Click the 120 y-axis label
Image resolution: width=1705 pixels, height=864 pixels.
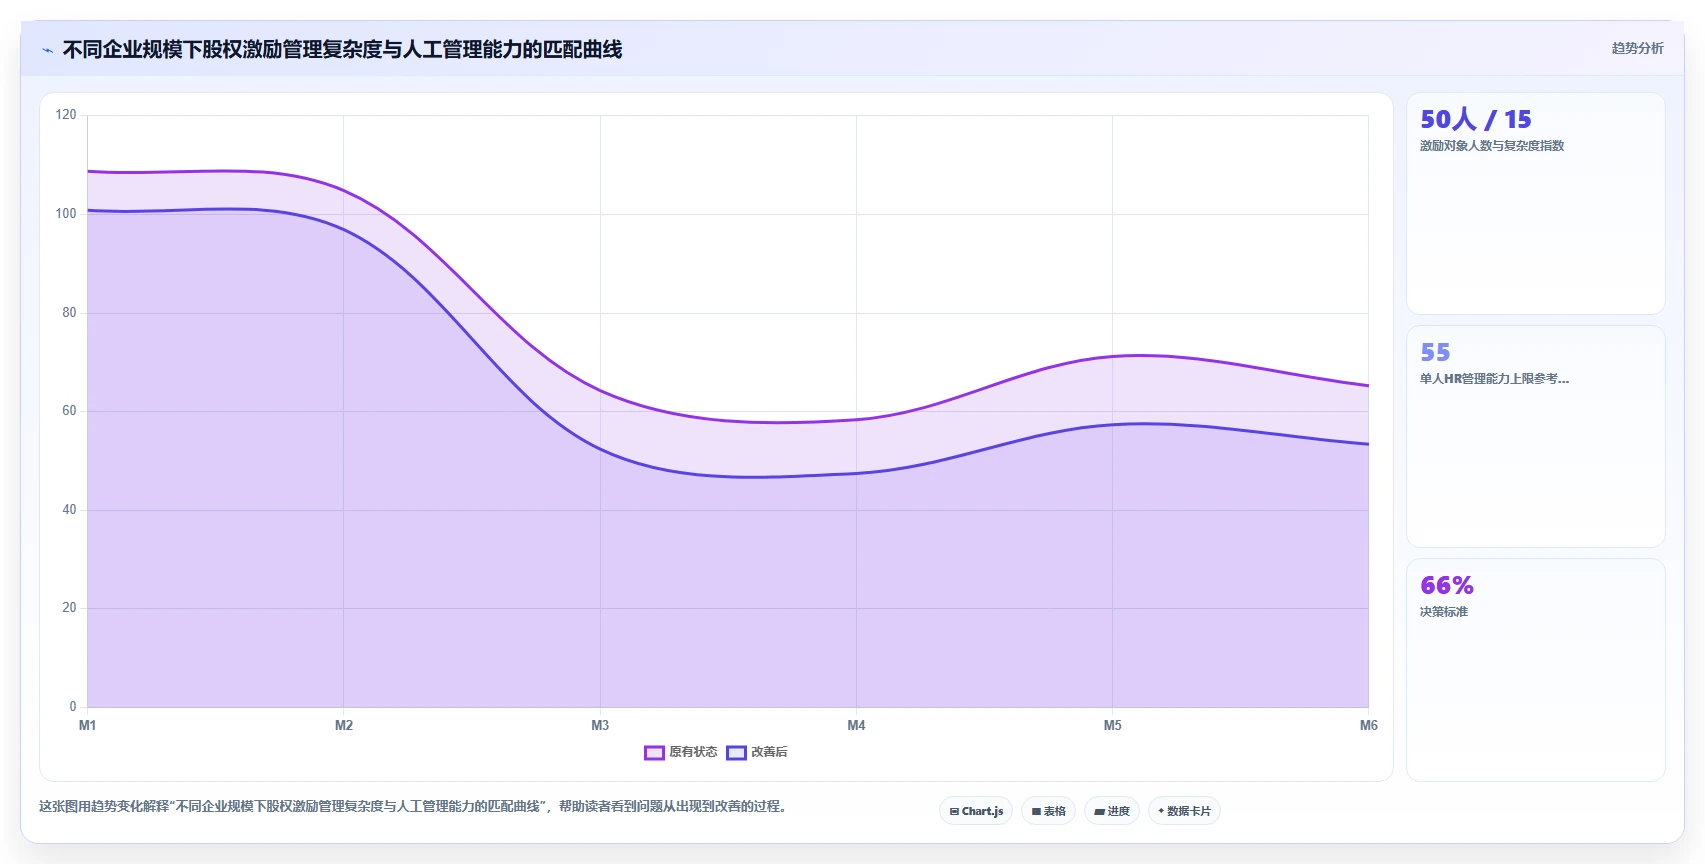[66, 115]
